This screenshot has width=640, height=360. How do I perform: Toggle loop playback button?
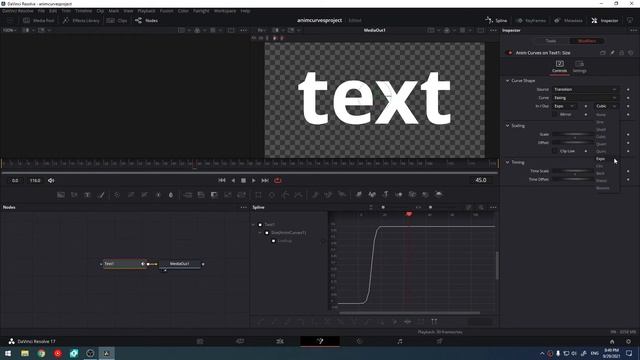[278, 180]
